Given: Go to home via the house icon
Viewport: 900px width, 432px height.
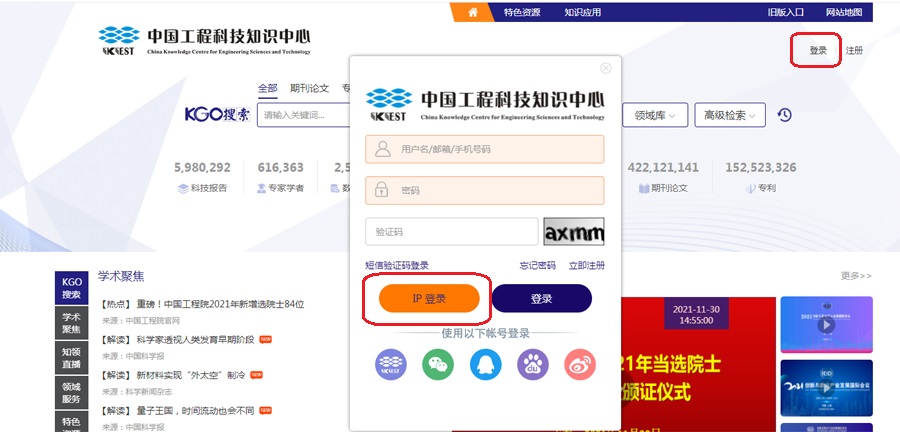Looking at the screenshot, I should [473, 12].
